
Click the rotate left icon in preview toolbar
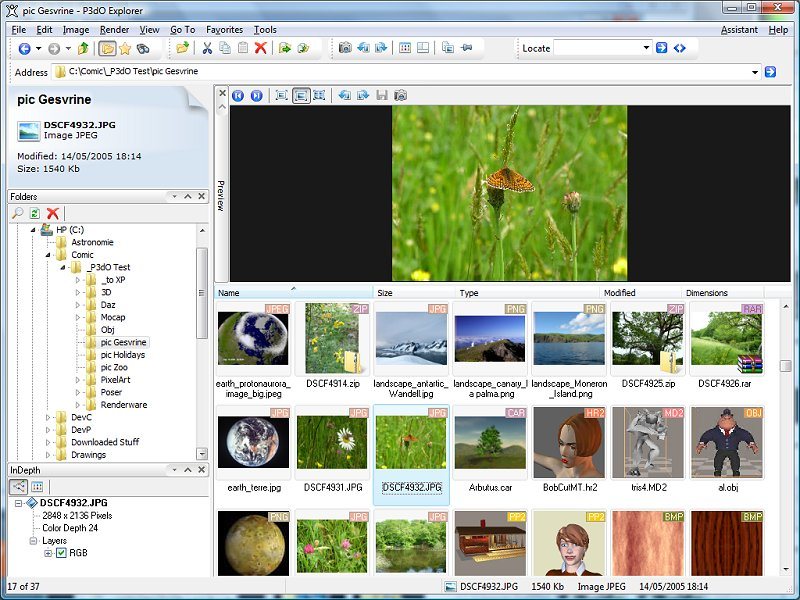coord(344,95)
